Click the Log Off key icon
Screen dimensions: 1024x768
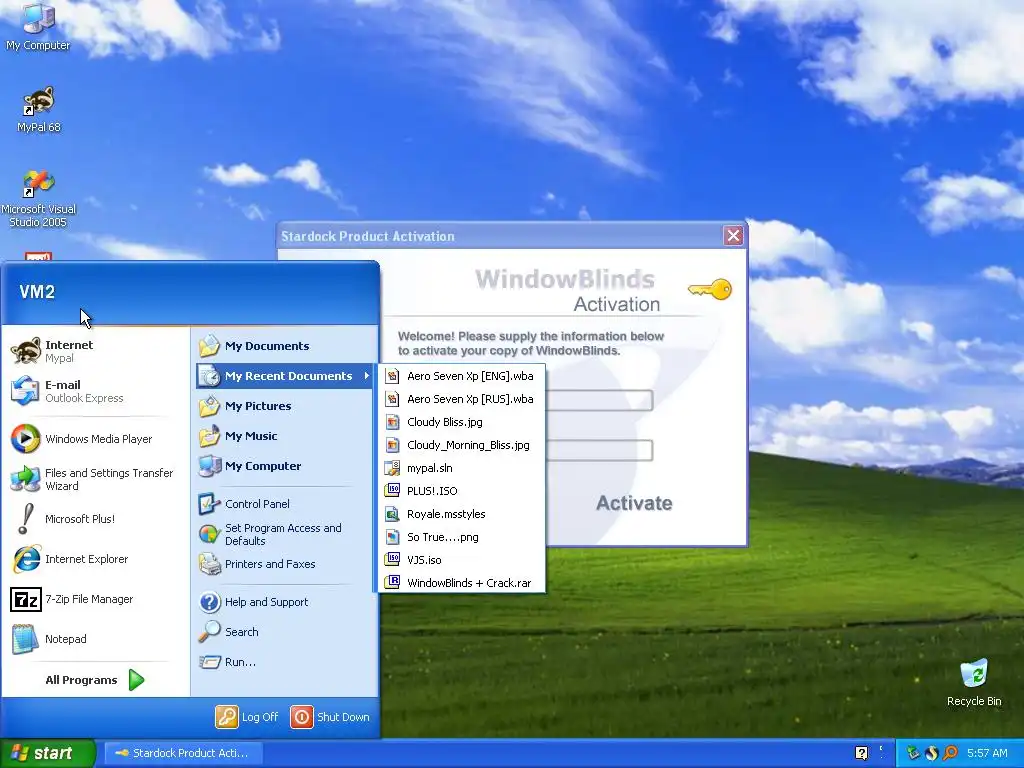227,717
